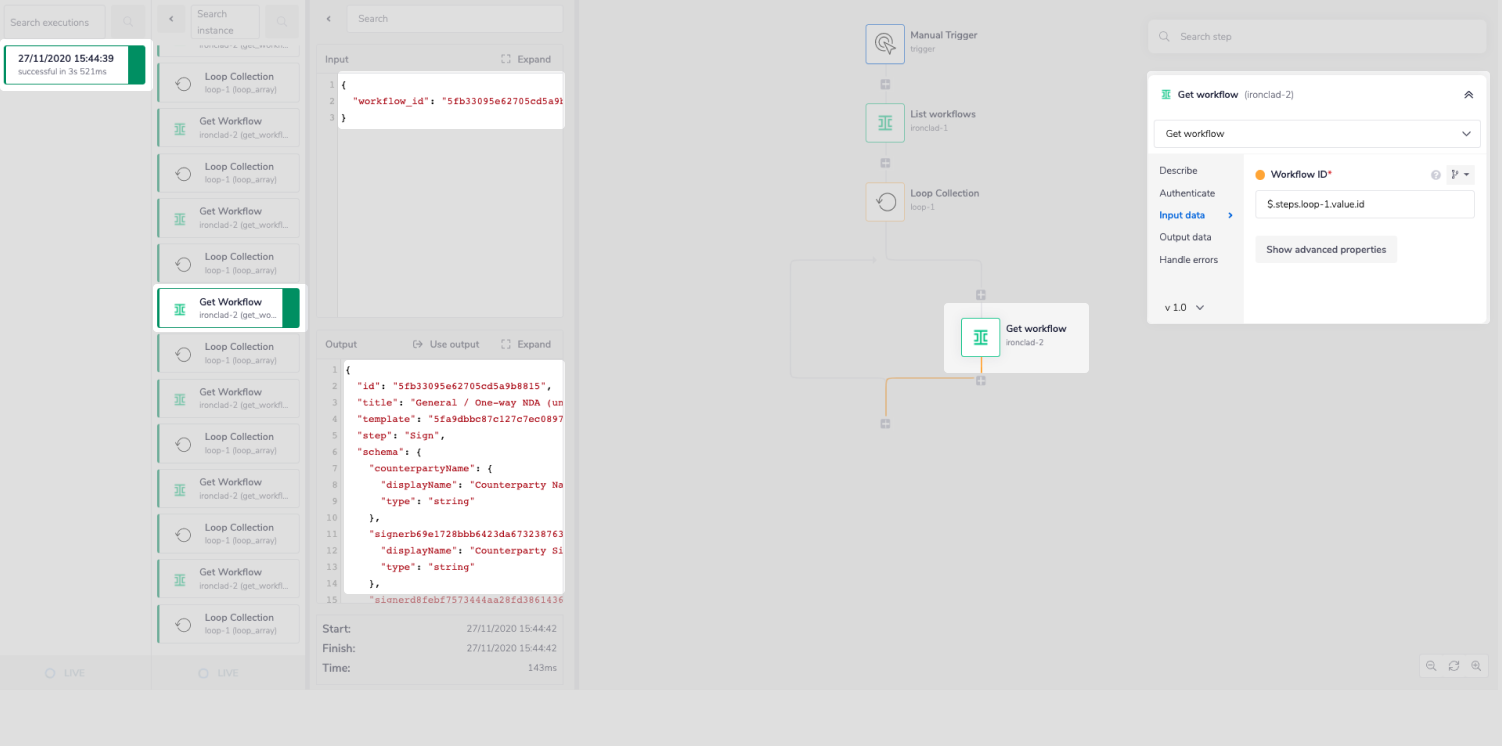This screenshot has height=746, width=1502.
Task: Open the help tooltip beside Workflow ID
Action: pyautogui.click(x=1436, y=174)
